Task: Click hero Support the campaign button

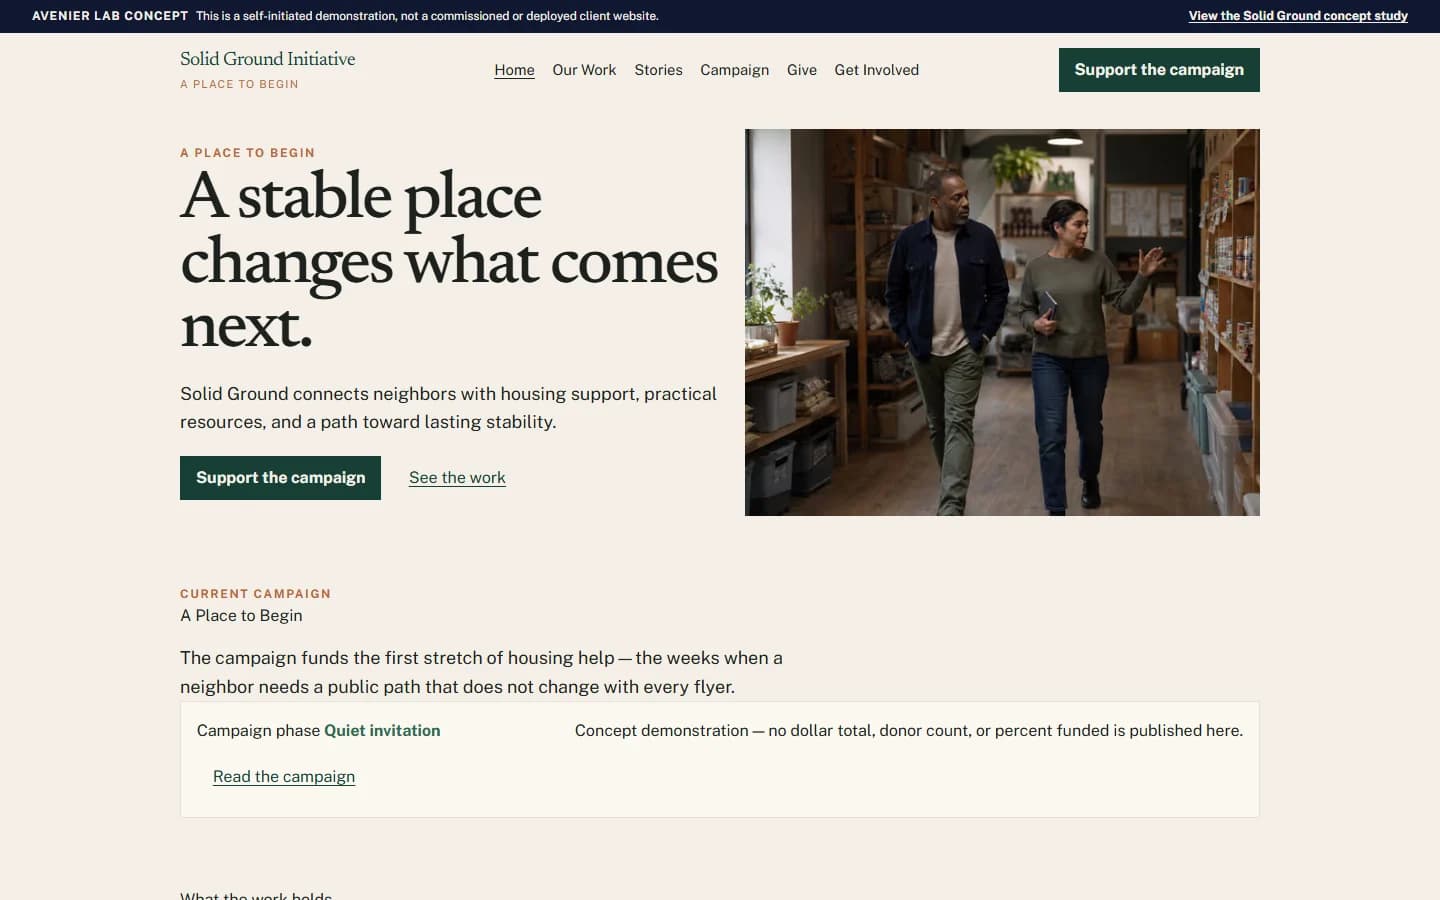Action: point(280,478)
